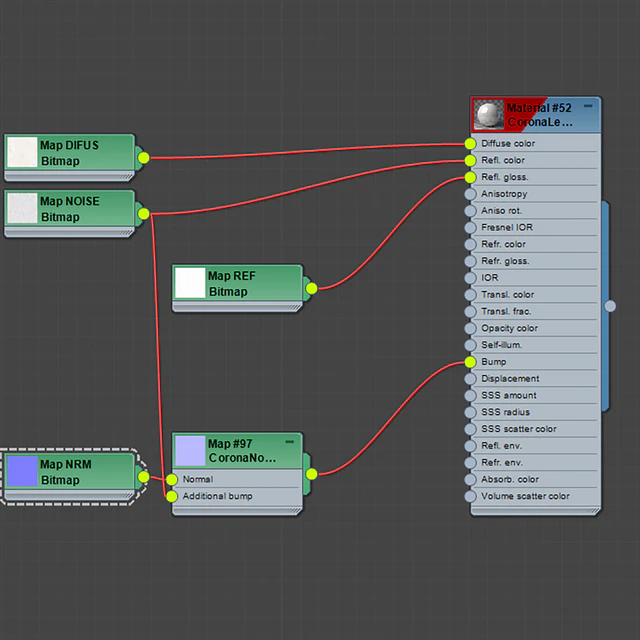This screenshot has width=640, height=640.
Task: Select the Opacity color slot
Action: (535, 328)
